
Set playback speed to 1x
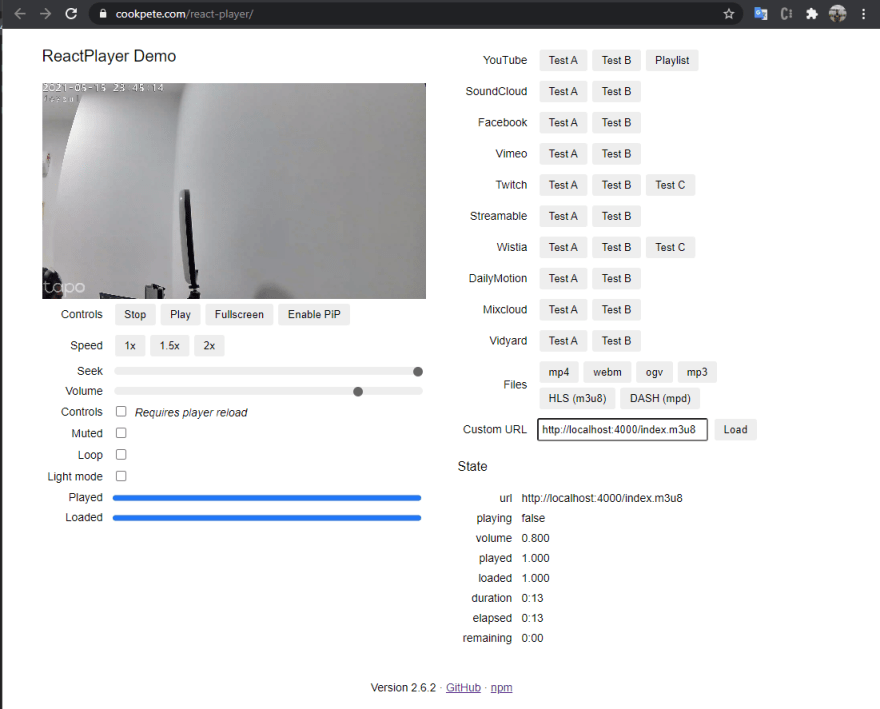(x=130, y=346)
